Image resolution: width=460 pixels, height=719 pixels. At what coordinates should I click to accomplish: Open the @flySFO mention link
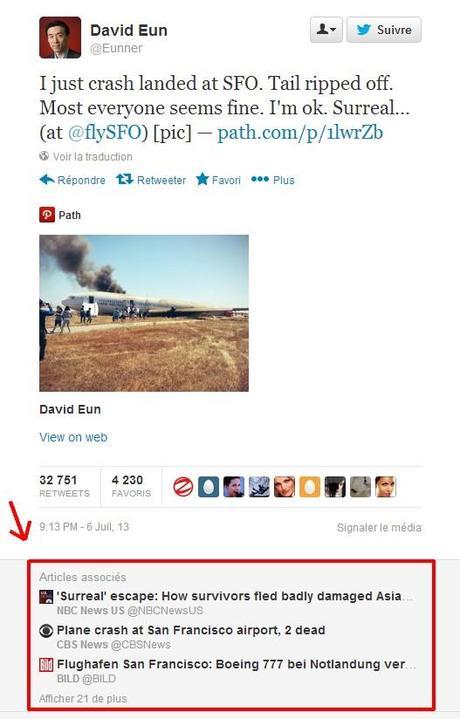pos(104,133)
